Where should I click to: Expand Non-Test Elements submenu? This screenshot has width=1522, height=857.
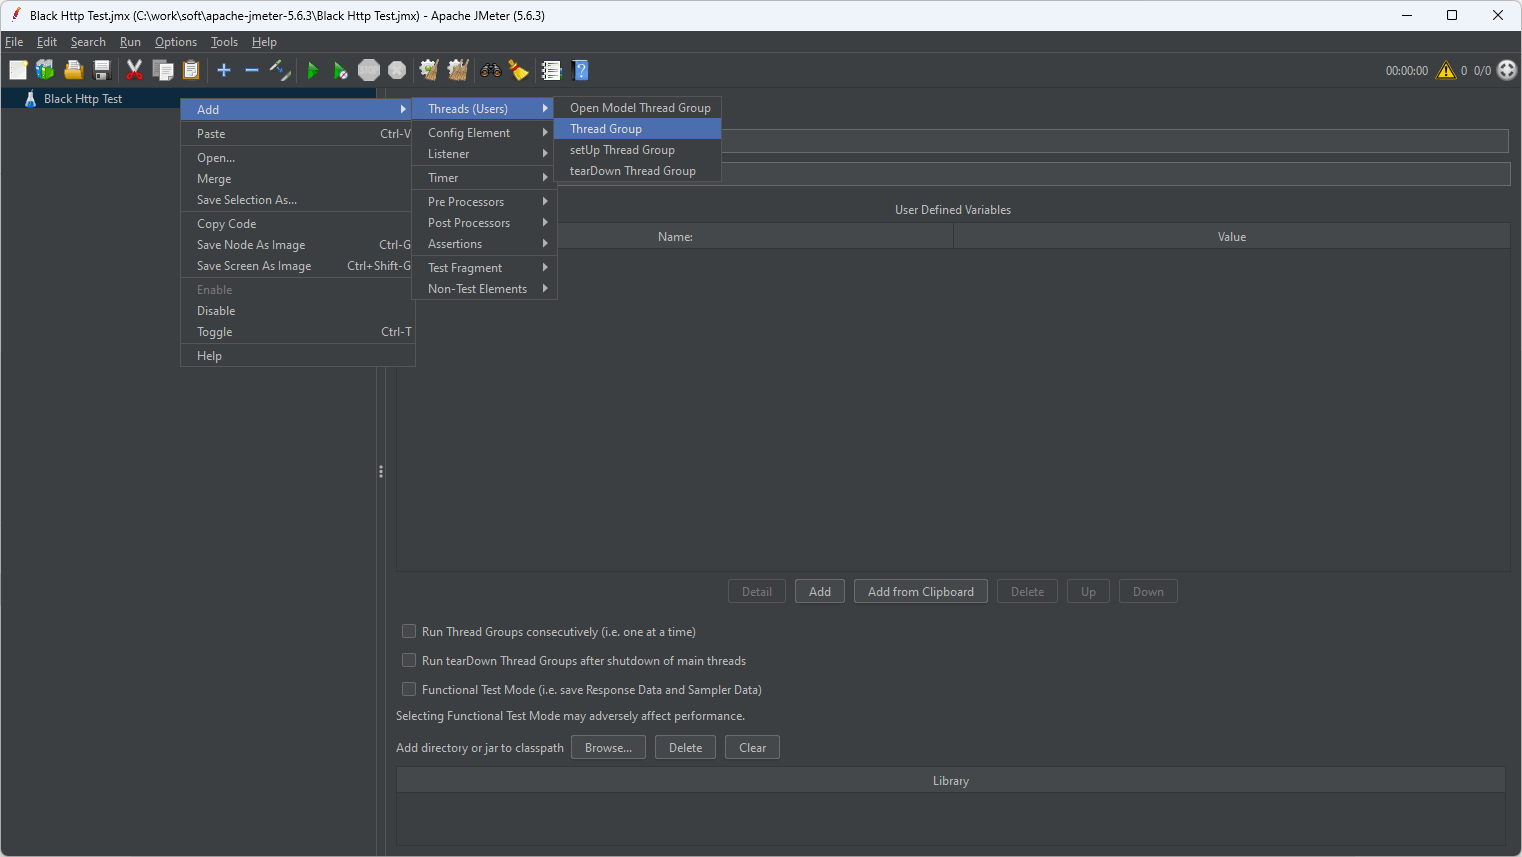[x=484, y=288]
